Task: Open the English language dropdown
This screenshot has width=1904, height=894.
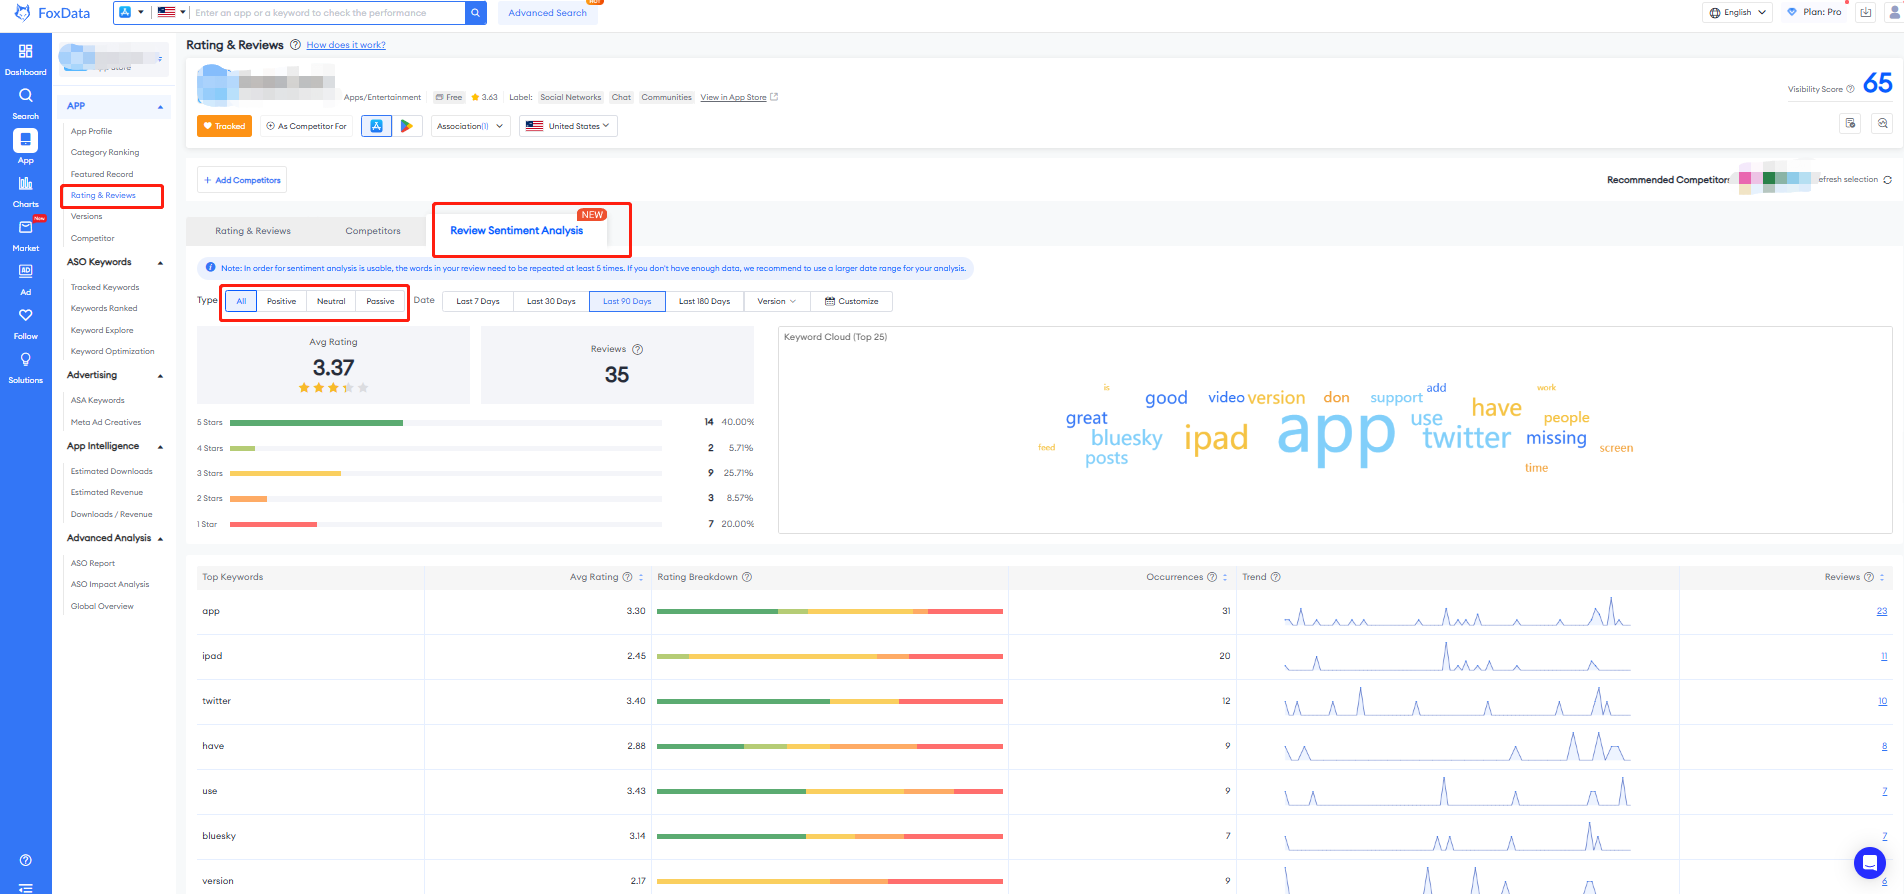Action: (1737, 13)
